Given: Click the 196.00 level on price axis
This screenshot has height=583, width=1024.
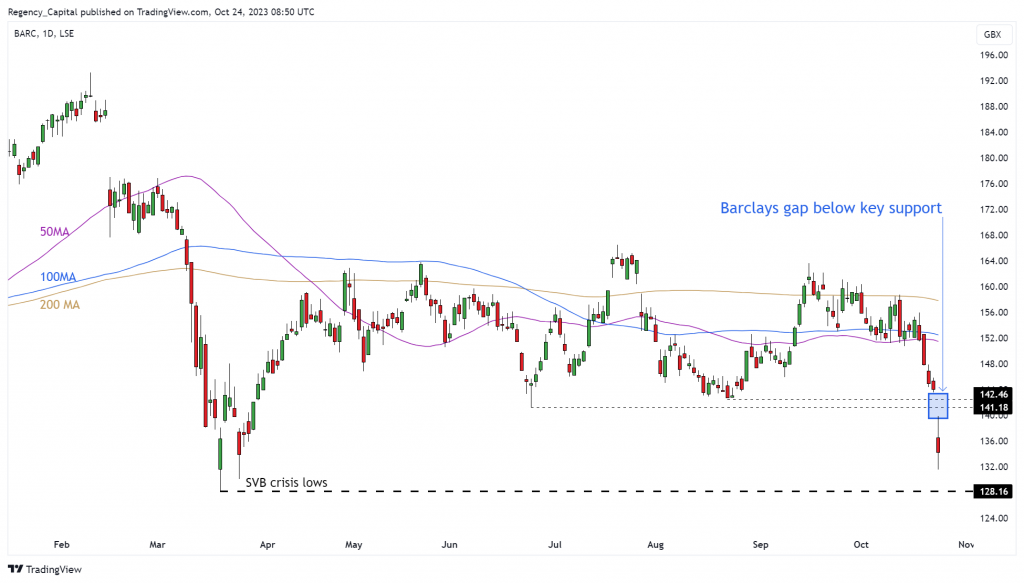Looking at the screenshot, I should click(991, 56).
